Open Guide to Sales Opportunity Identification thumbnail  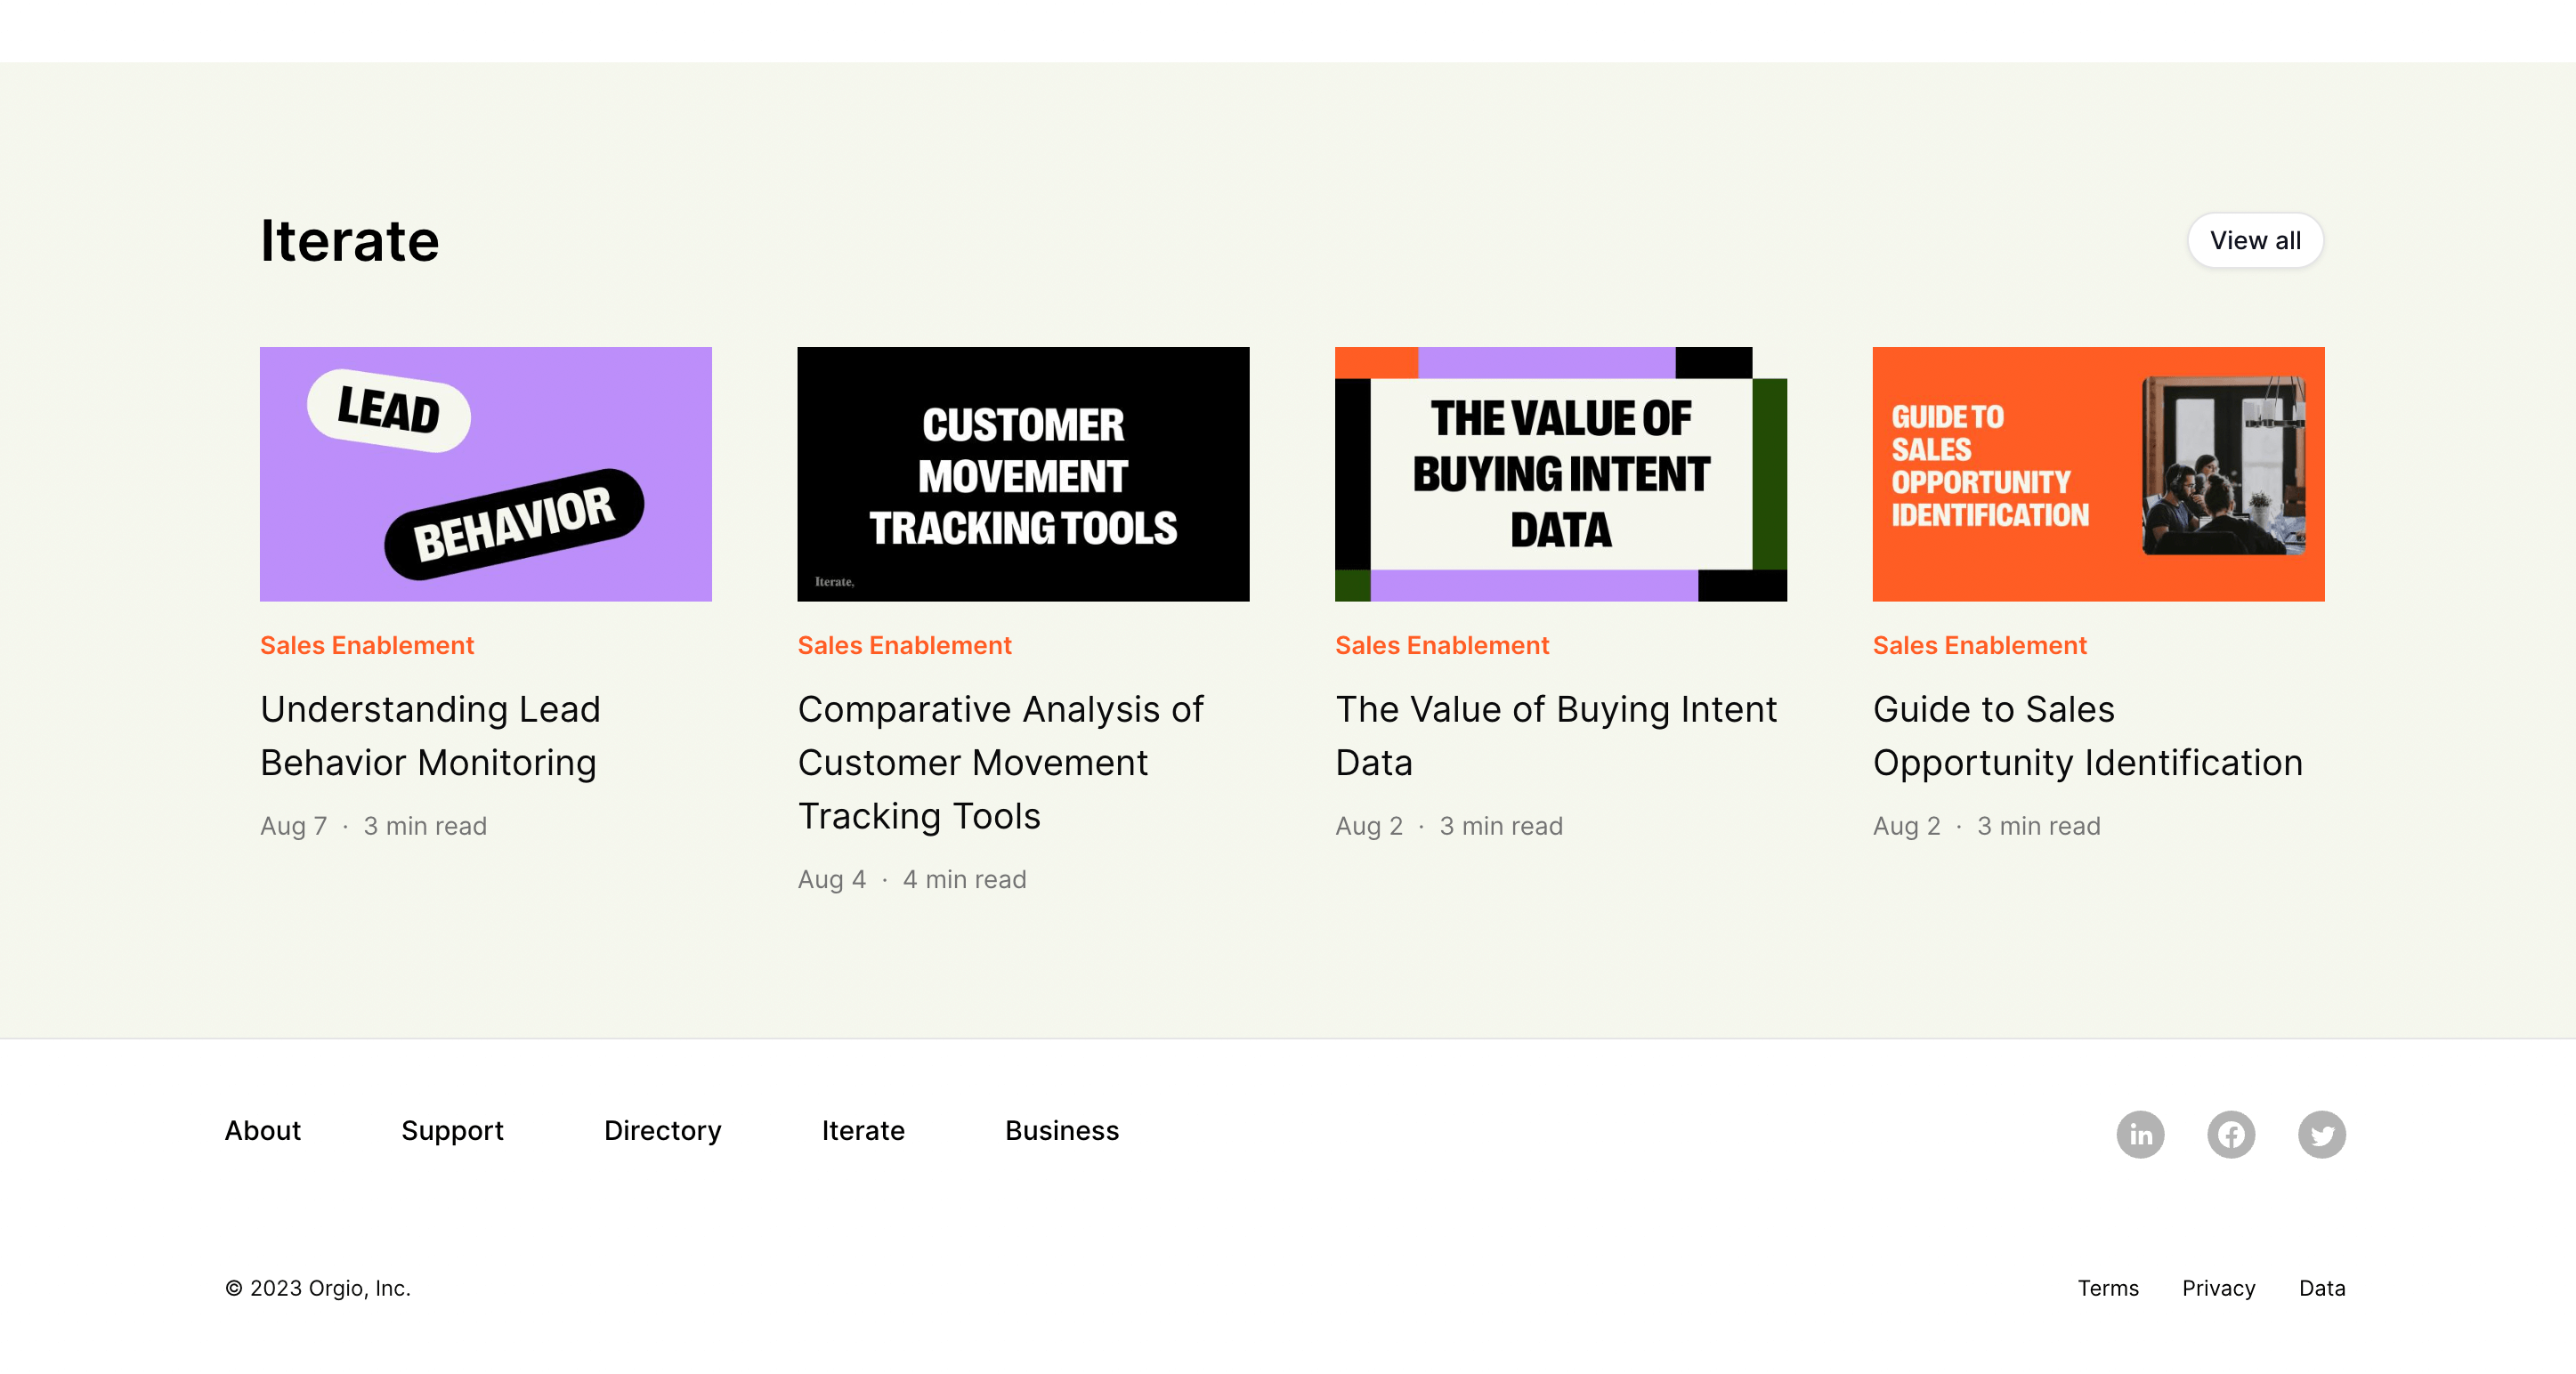click(x=2097, y=474)
